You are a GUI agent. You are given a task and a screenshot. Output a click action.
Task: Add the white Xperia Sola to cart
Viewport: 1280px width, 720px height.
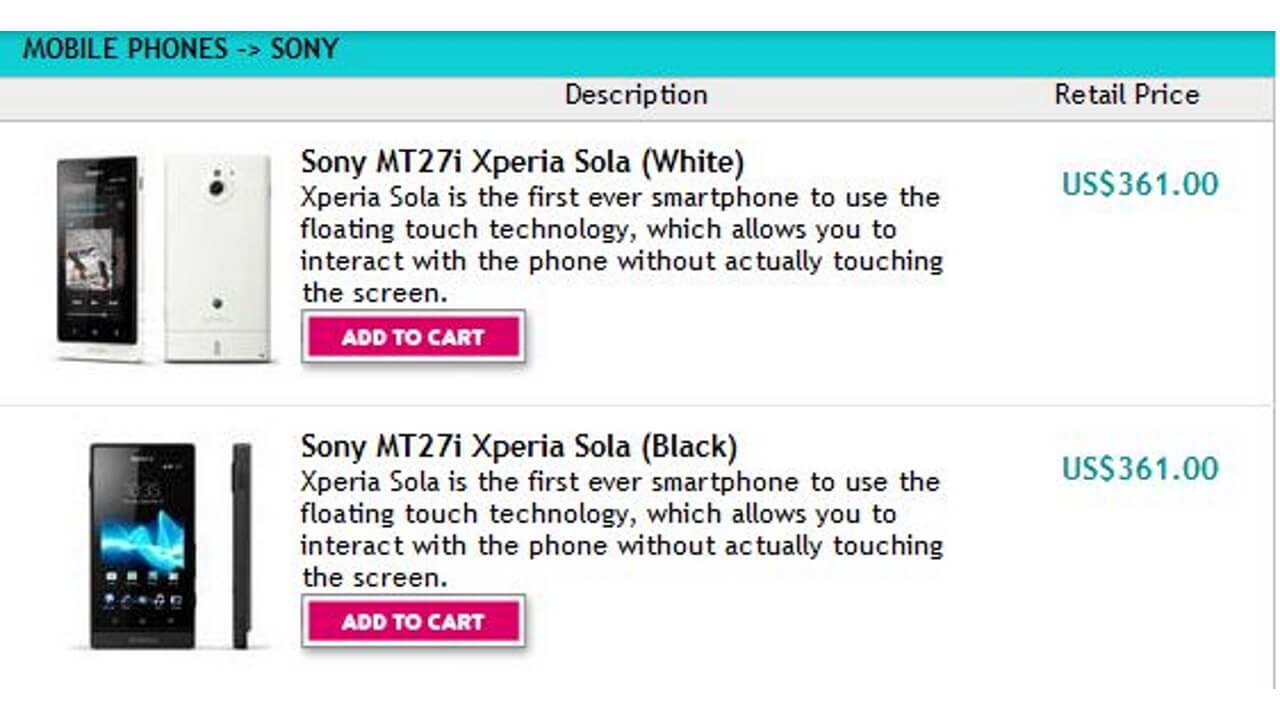click(x=413, y=337)
